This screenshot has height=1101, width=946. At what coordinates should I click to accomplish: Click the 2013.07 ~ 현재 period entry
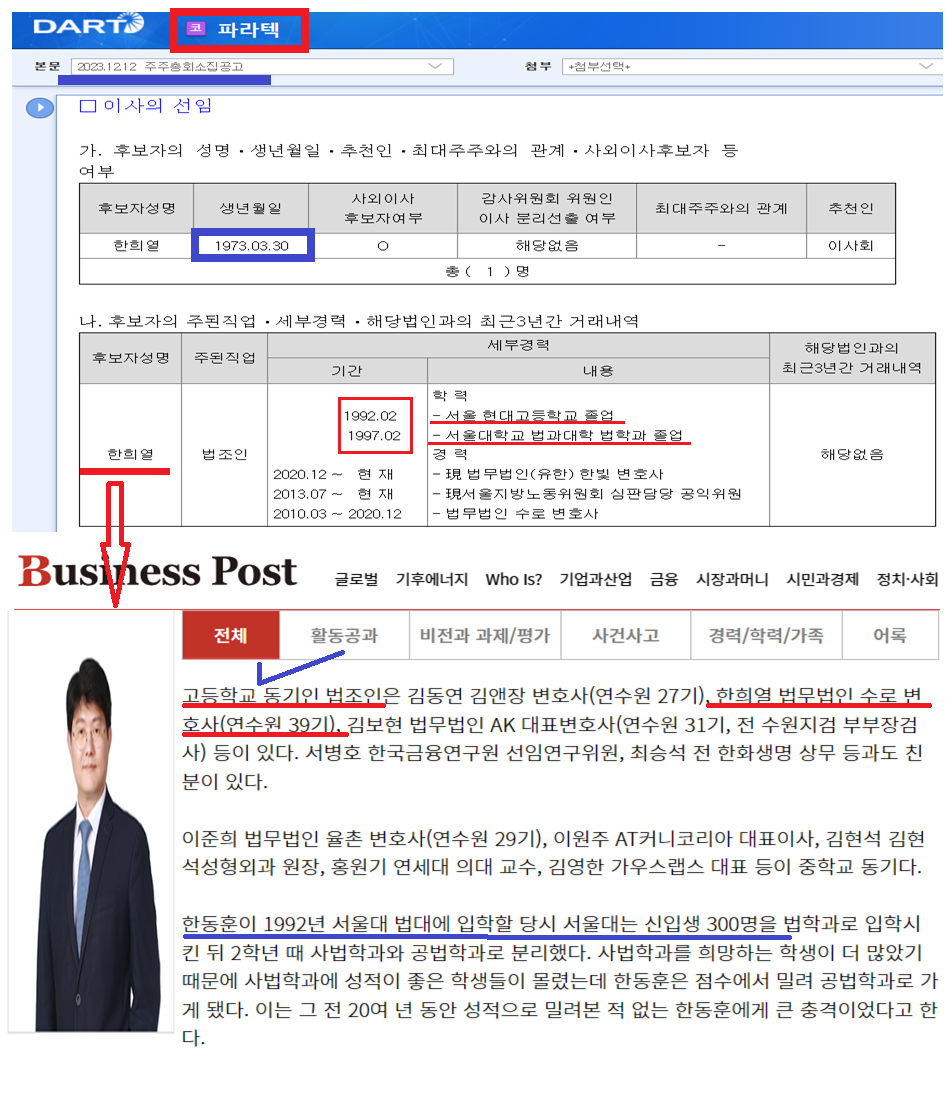pos(333,494)
